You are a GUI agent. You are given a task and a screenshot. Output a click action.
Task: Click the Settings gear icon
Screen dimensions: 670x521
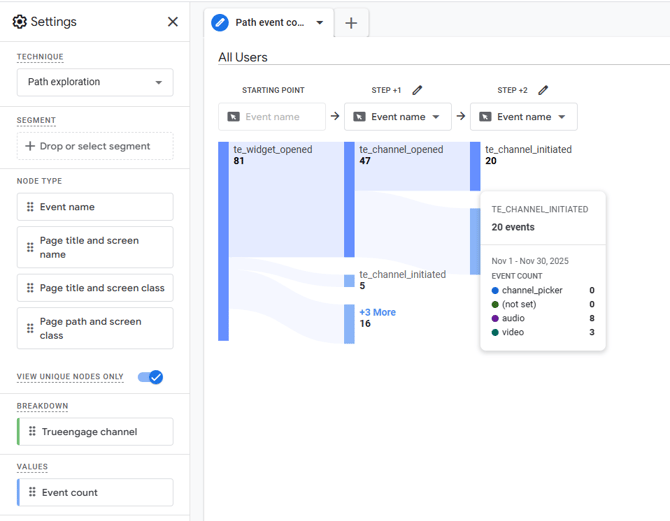click(x=19, y=22)
